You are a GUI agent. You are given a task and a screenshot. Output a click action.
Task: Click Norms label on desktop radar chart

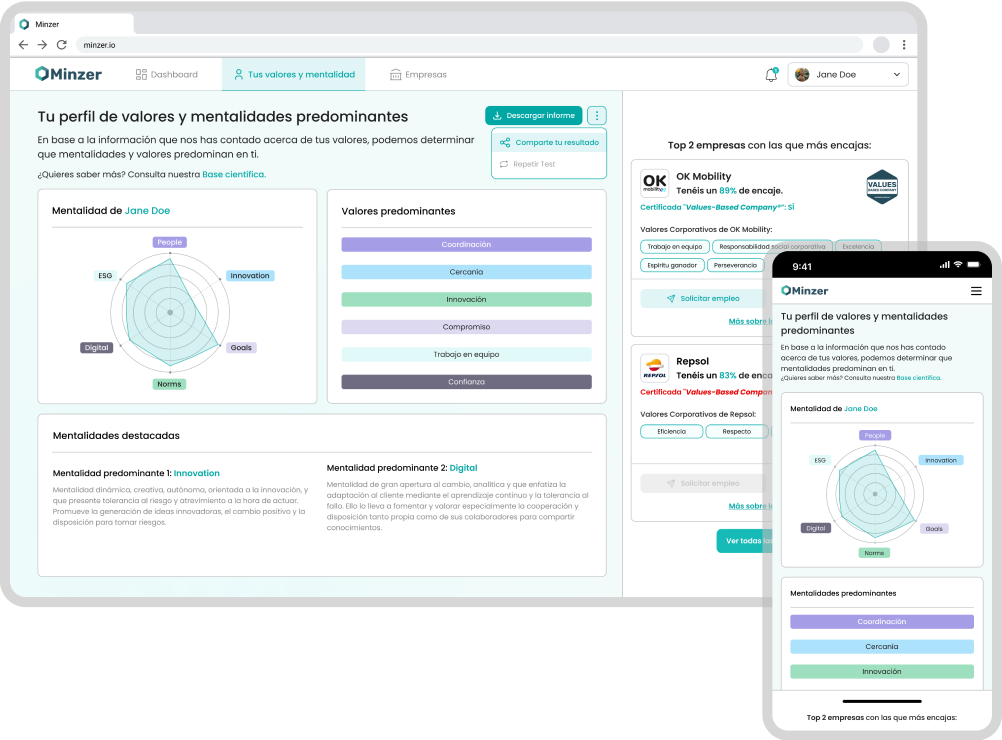[x=169, y=384]
